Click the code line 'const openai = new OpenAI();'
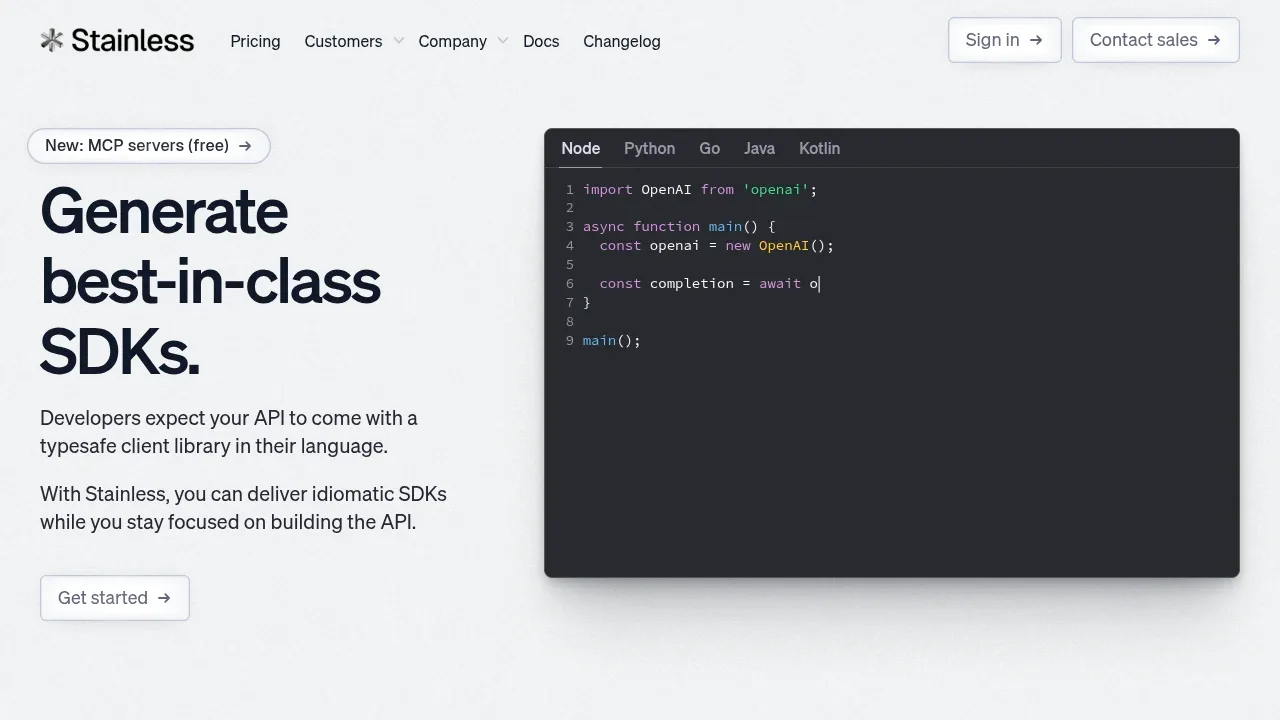 point(716,246)
